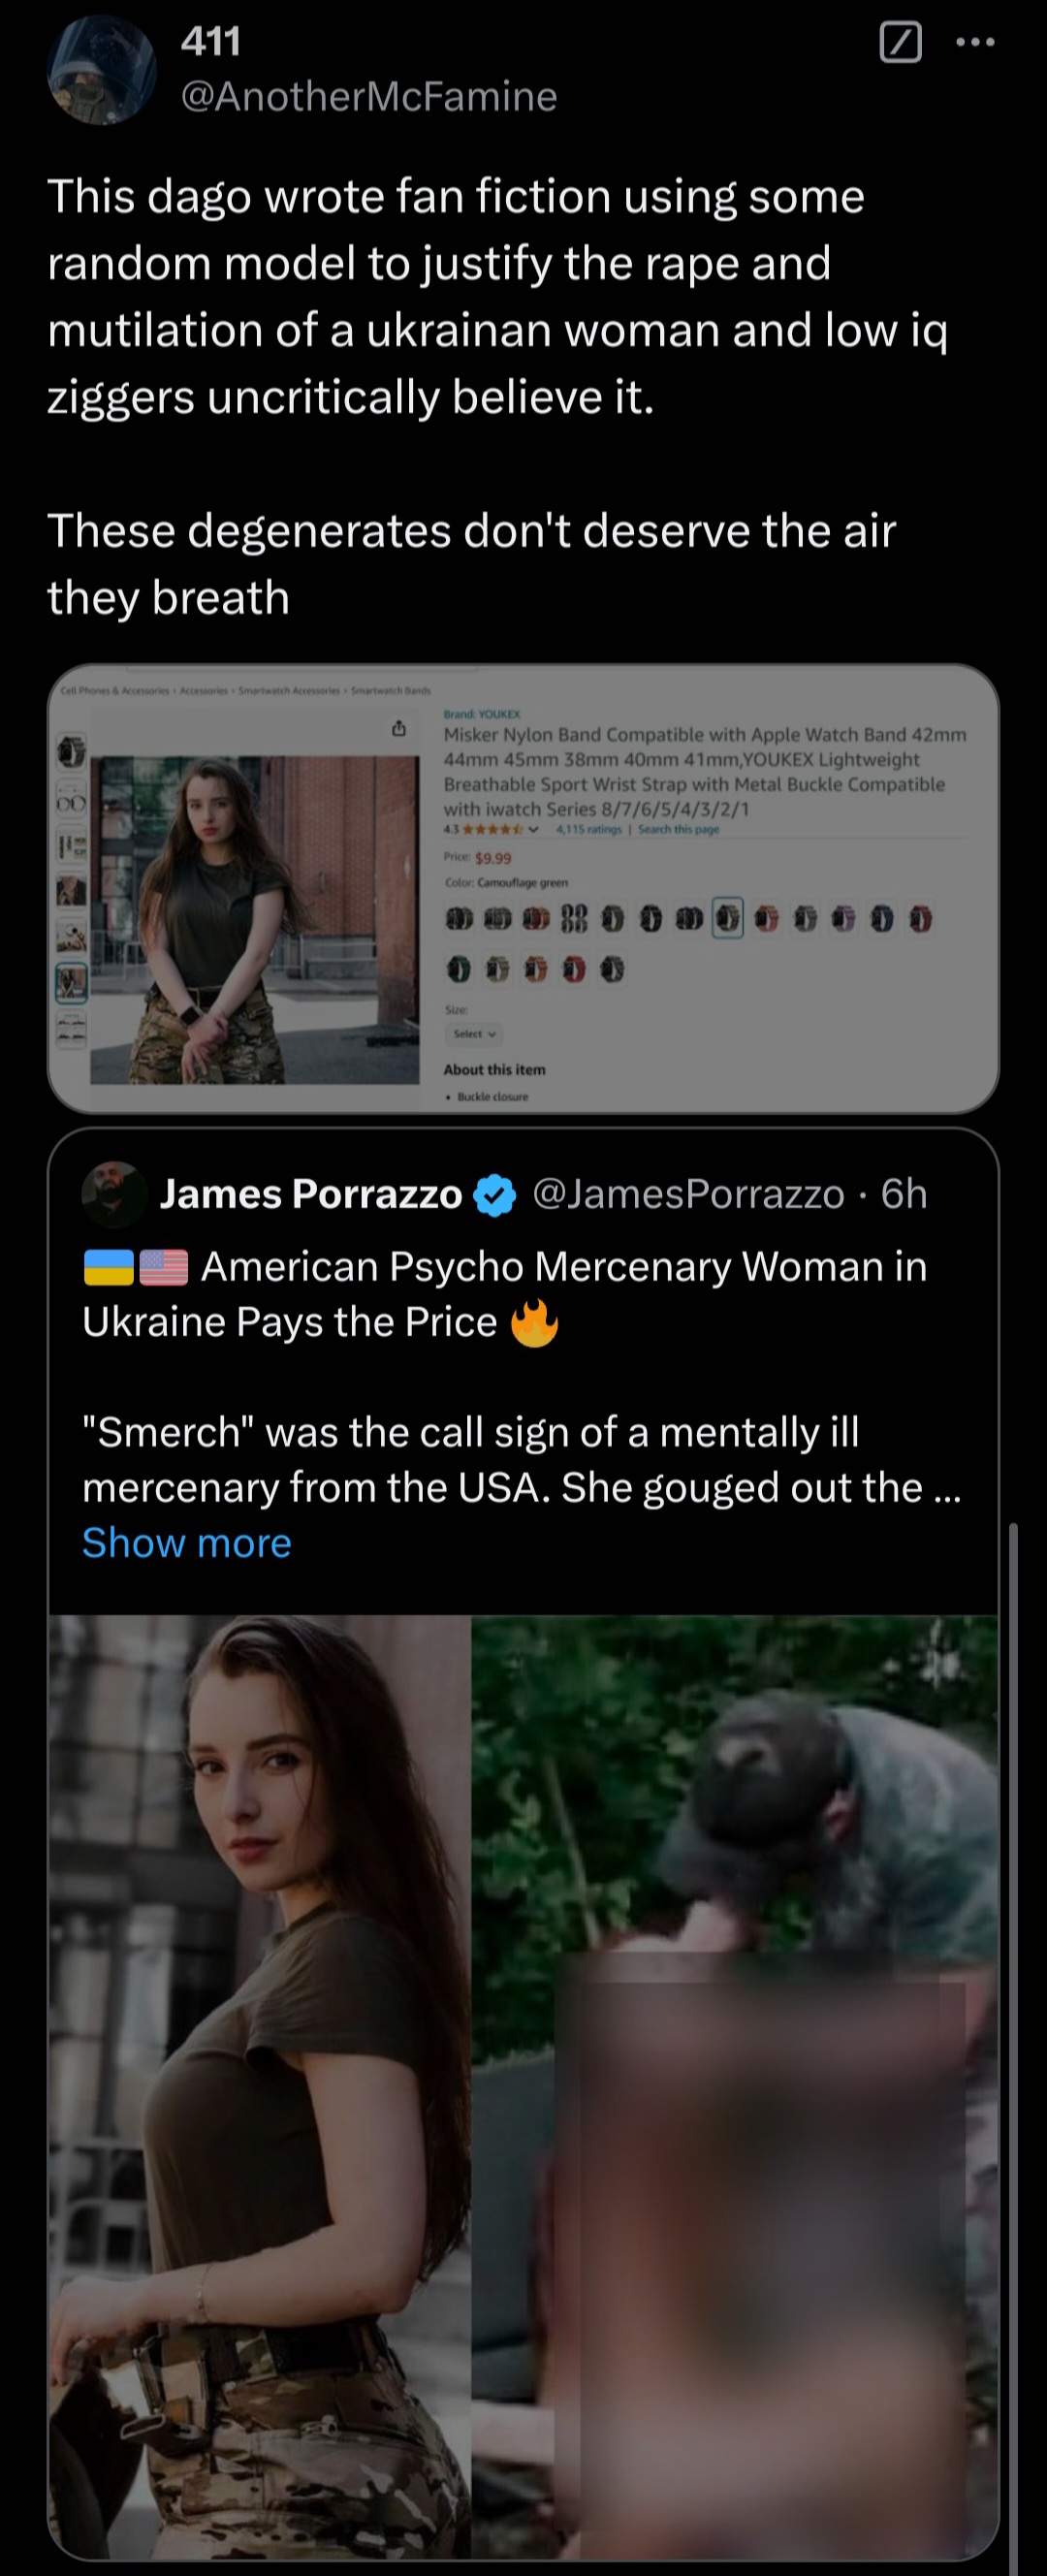Select the highlighted sidebar product thumbnail
This screenshot has height=2576, width=1047.
71,983
